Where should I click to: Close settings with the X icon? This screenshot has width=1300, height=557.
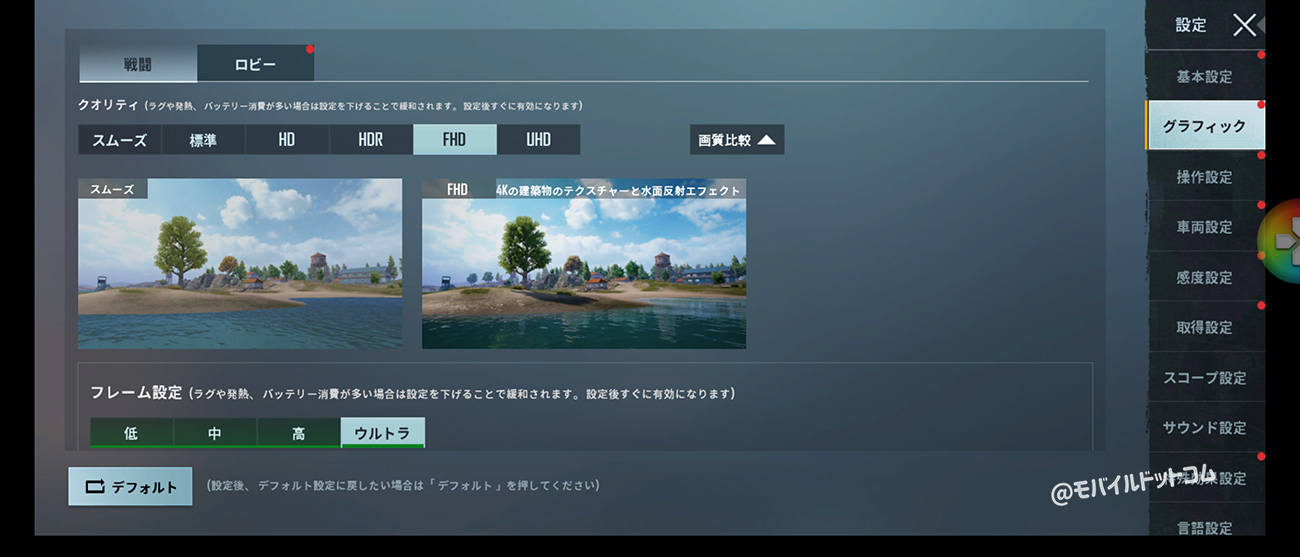(x=1244, y=25)
